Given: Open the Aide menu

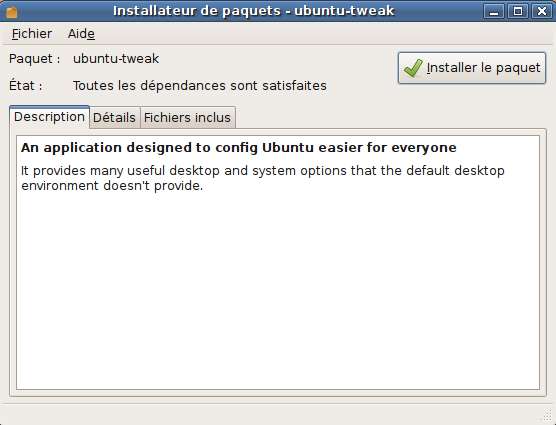Looking at the screenshot, I should pos(81,34).
